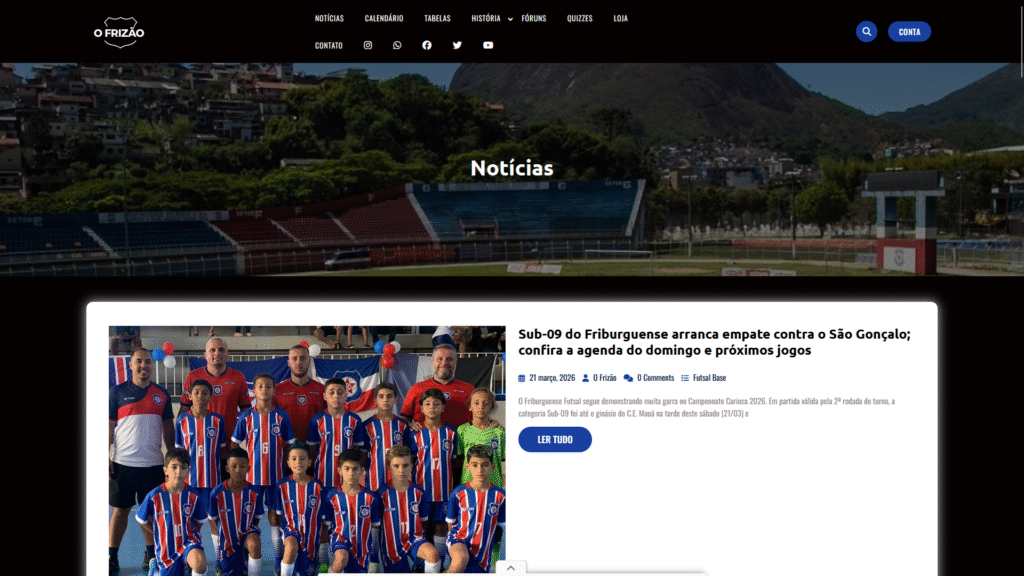This screenshot has width=1024, height=576.
Task: Go home via O Frizão logo
Action: 119,32
